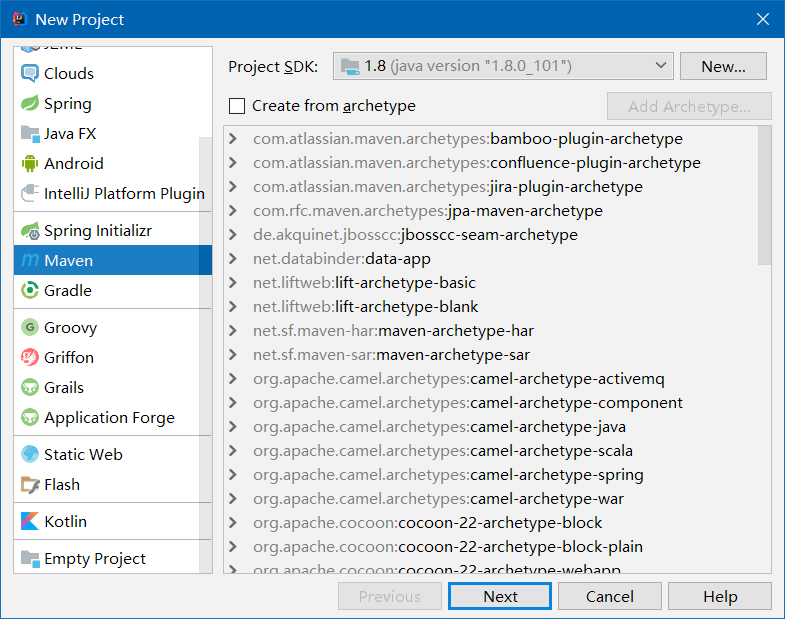The width and height of the screenshot is (785, 619).
Task: Click the IntelliJ Platform Plugin icon
Action: (x=30, y=193)
